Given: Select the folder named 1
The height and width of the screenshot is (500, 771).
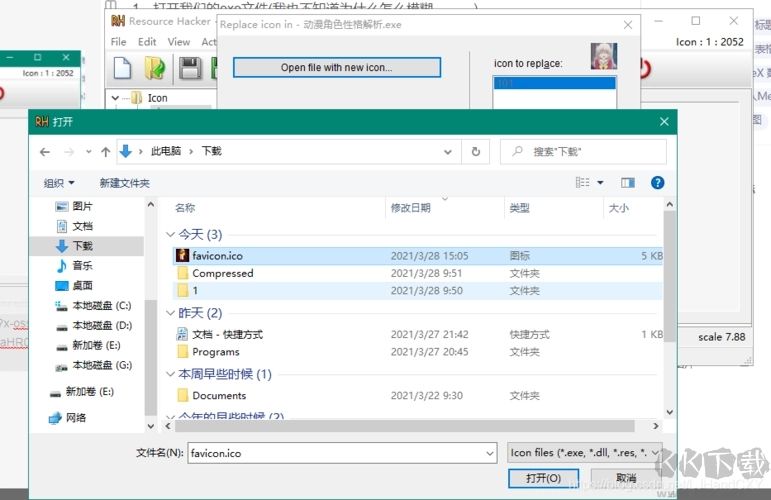Looking at the screenshot, I should click(x=418, y=291).
